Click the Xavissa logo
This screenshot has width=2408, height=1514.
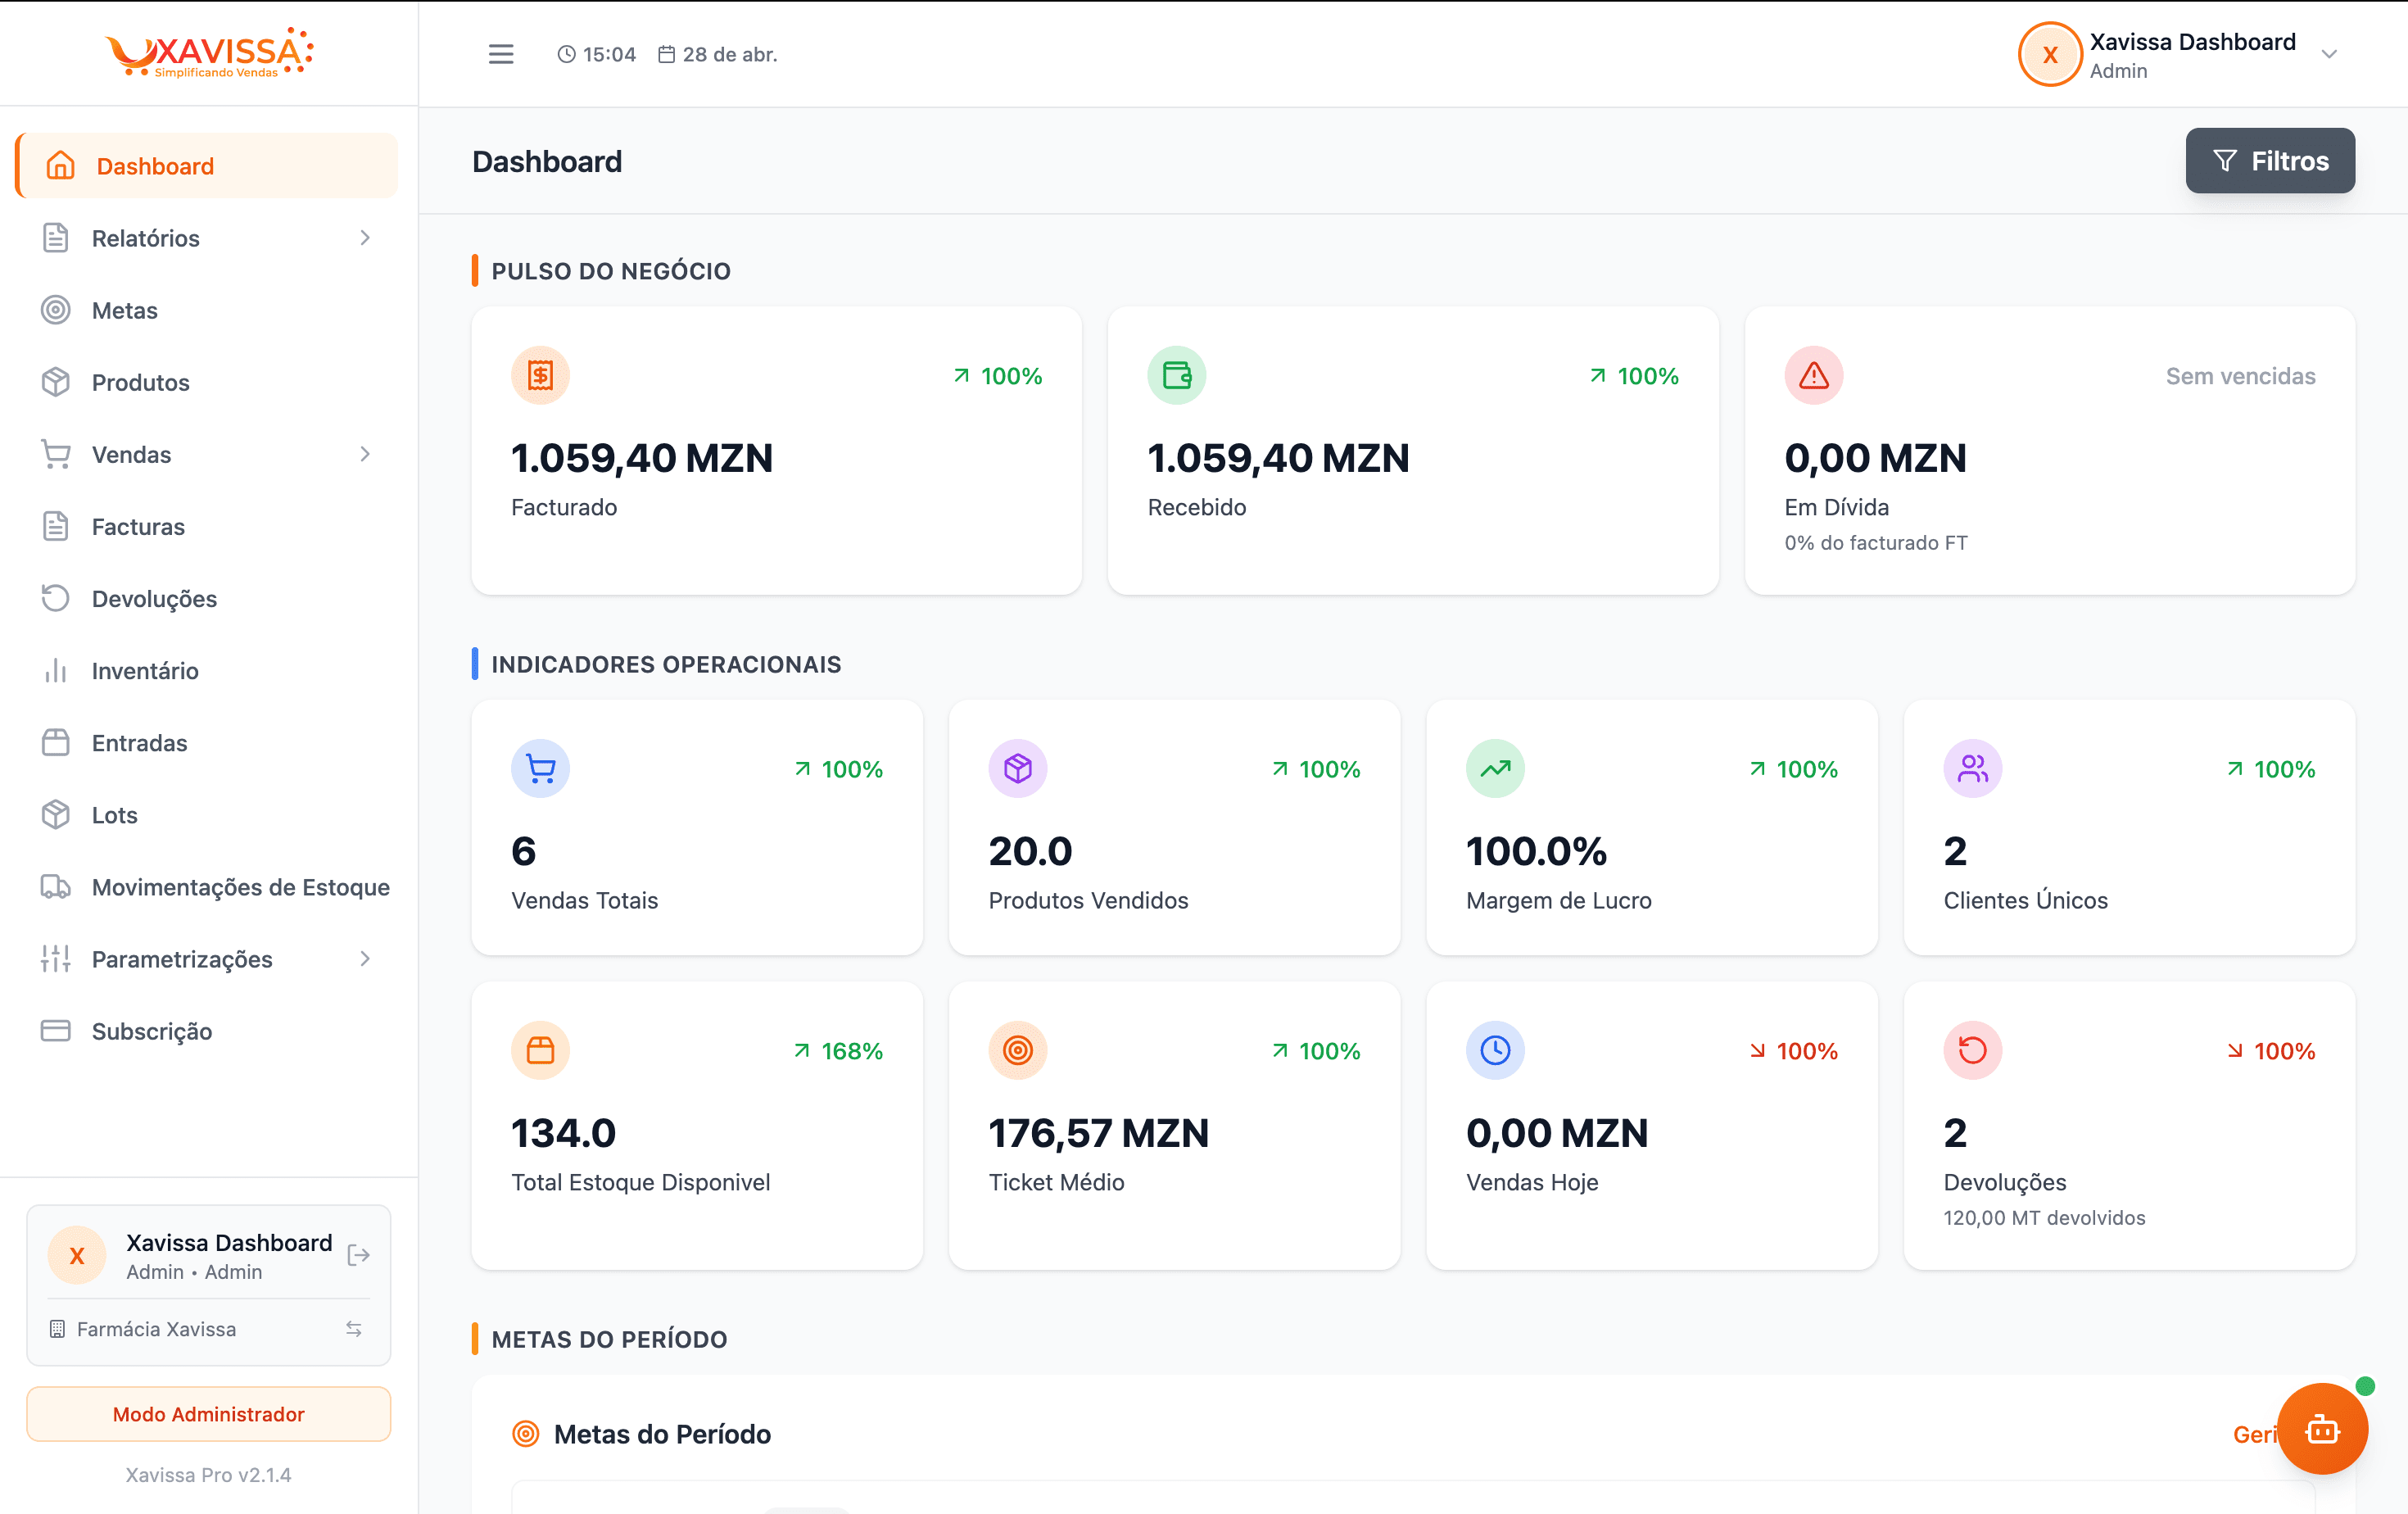209,53
